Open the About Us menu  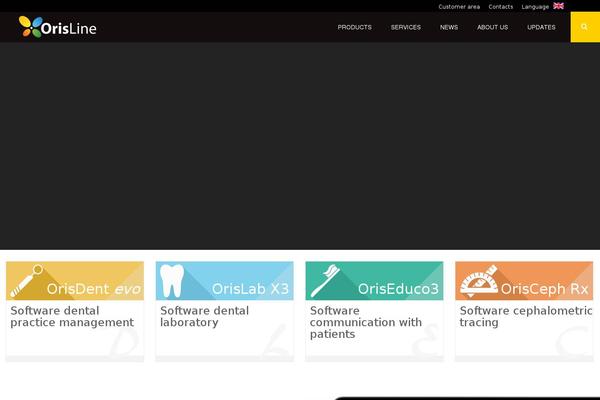(492, 27)
